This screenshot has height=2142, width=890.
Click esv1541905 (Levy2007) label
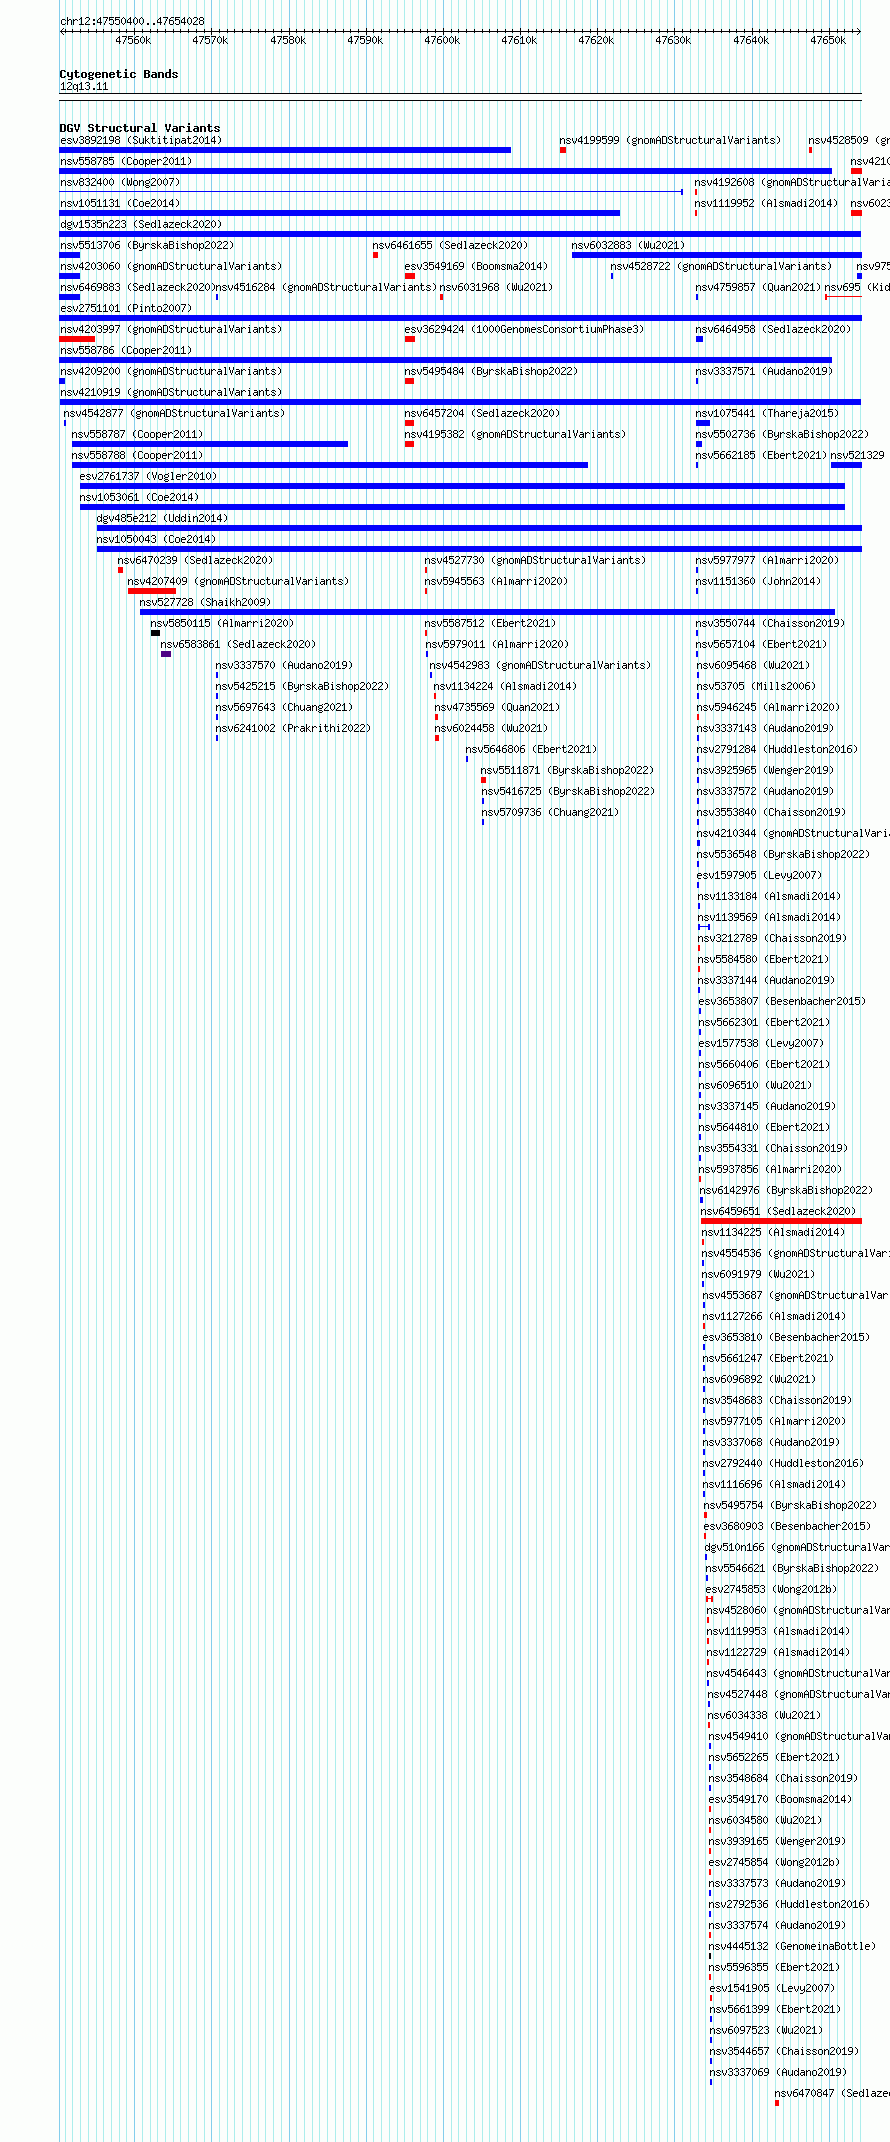click(771, 1988)
